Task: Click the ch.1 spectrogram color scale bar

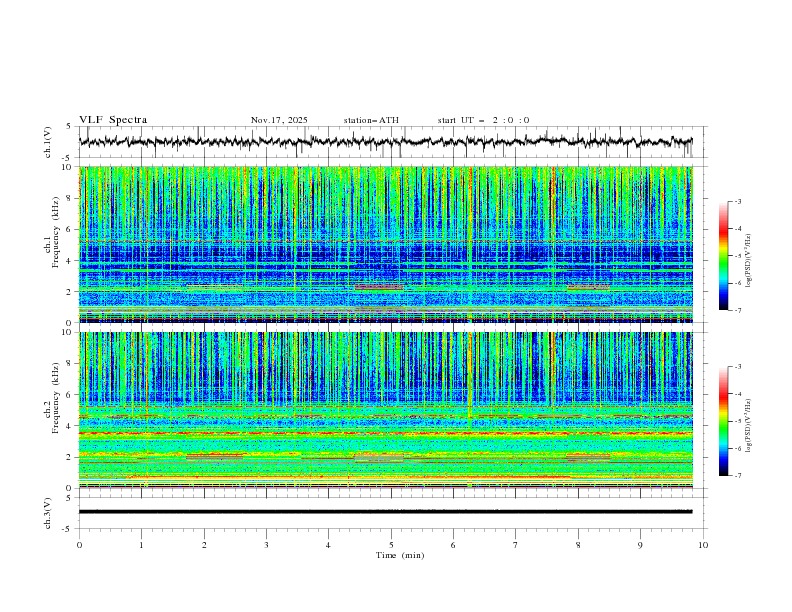Action: [723, 255]
